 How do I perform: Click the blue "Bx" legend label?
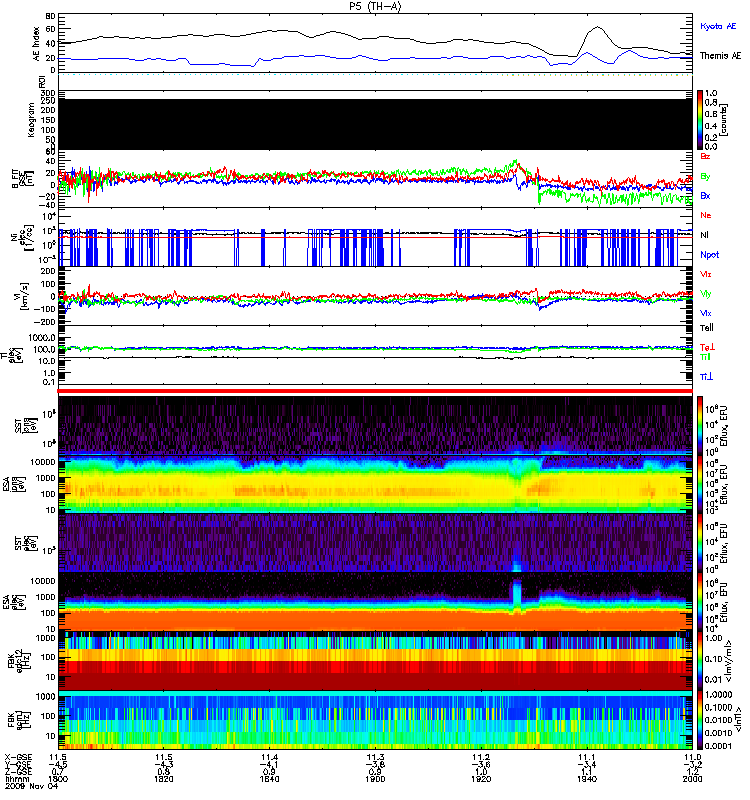(705, 196)
